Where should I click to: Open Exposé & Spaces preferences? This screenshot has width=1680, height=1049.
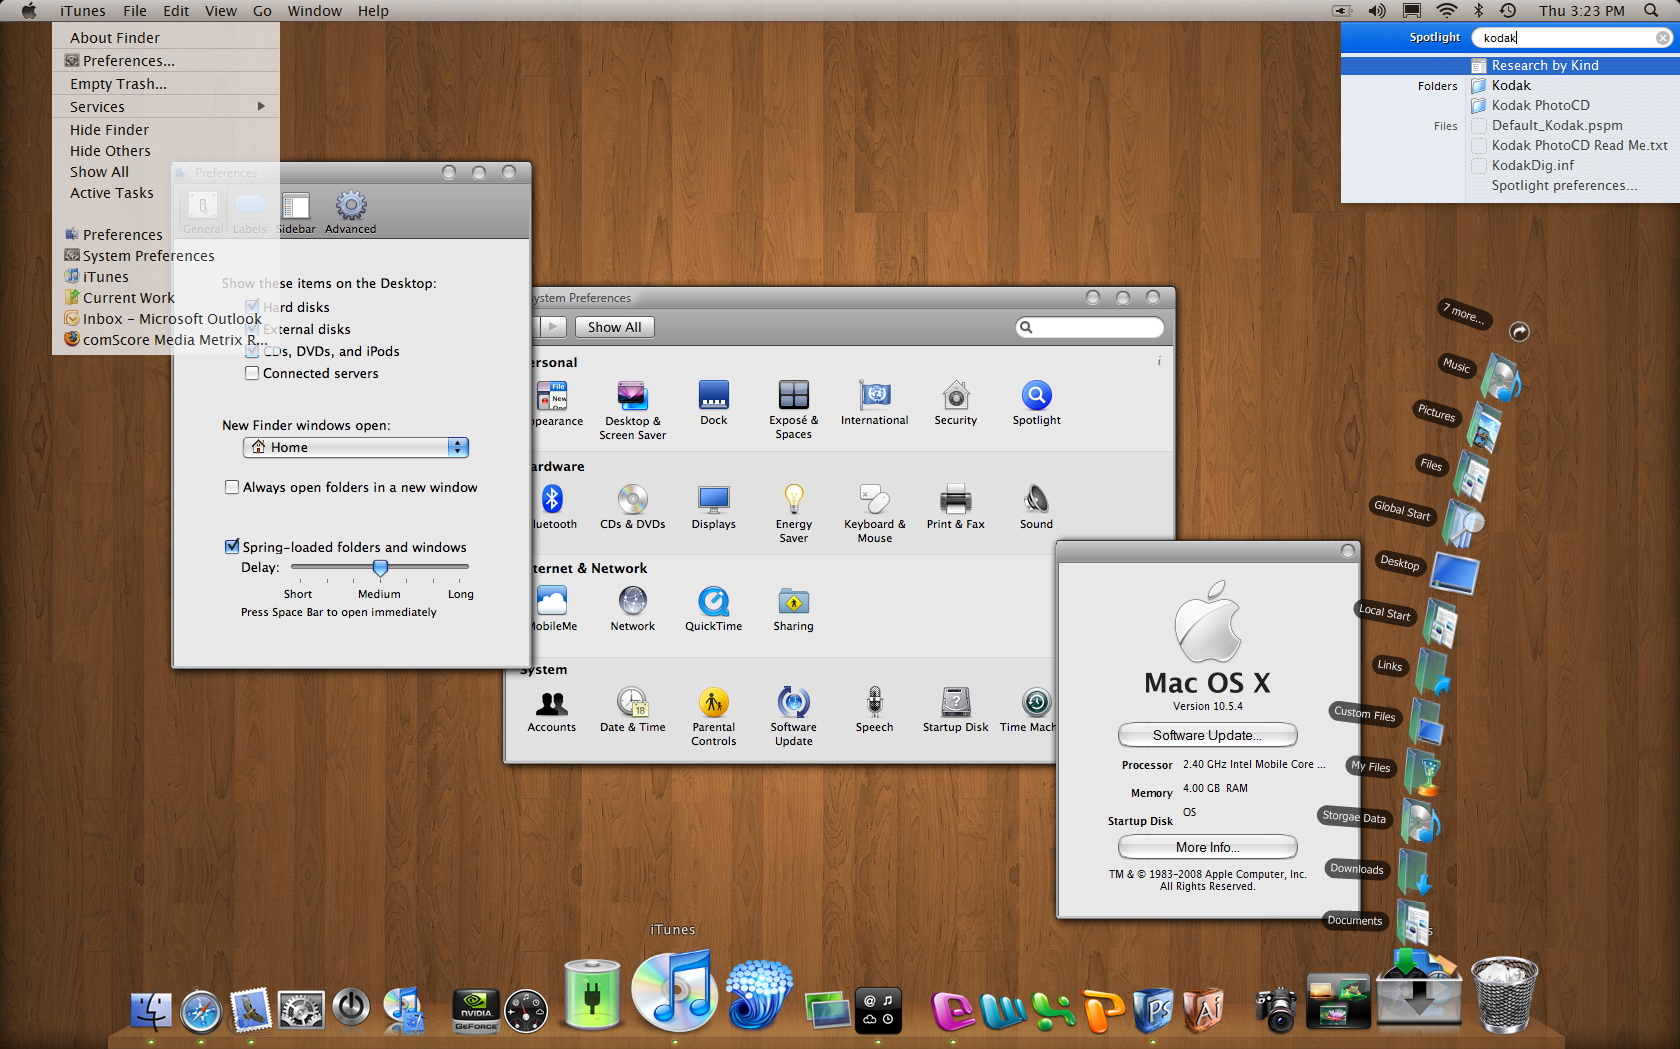pos(794,410)
